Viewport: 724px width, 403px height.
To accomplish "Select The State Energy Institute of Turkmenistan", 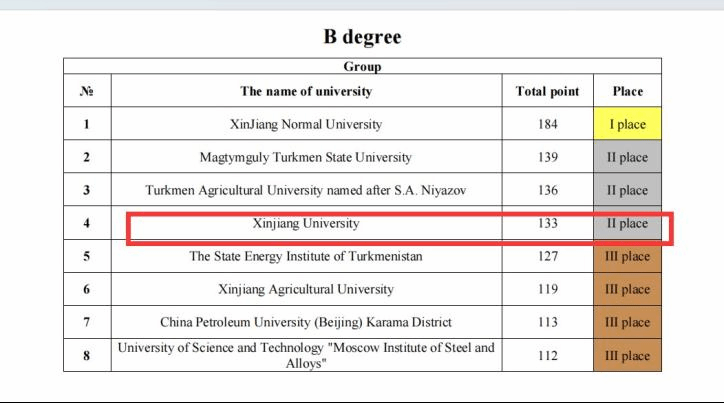I will tap(306, 256).
